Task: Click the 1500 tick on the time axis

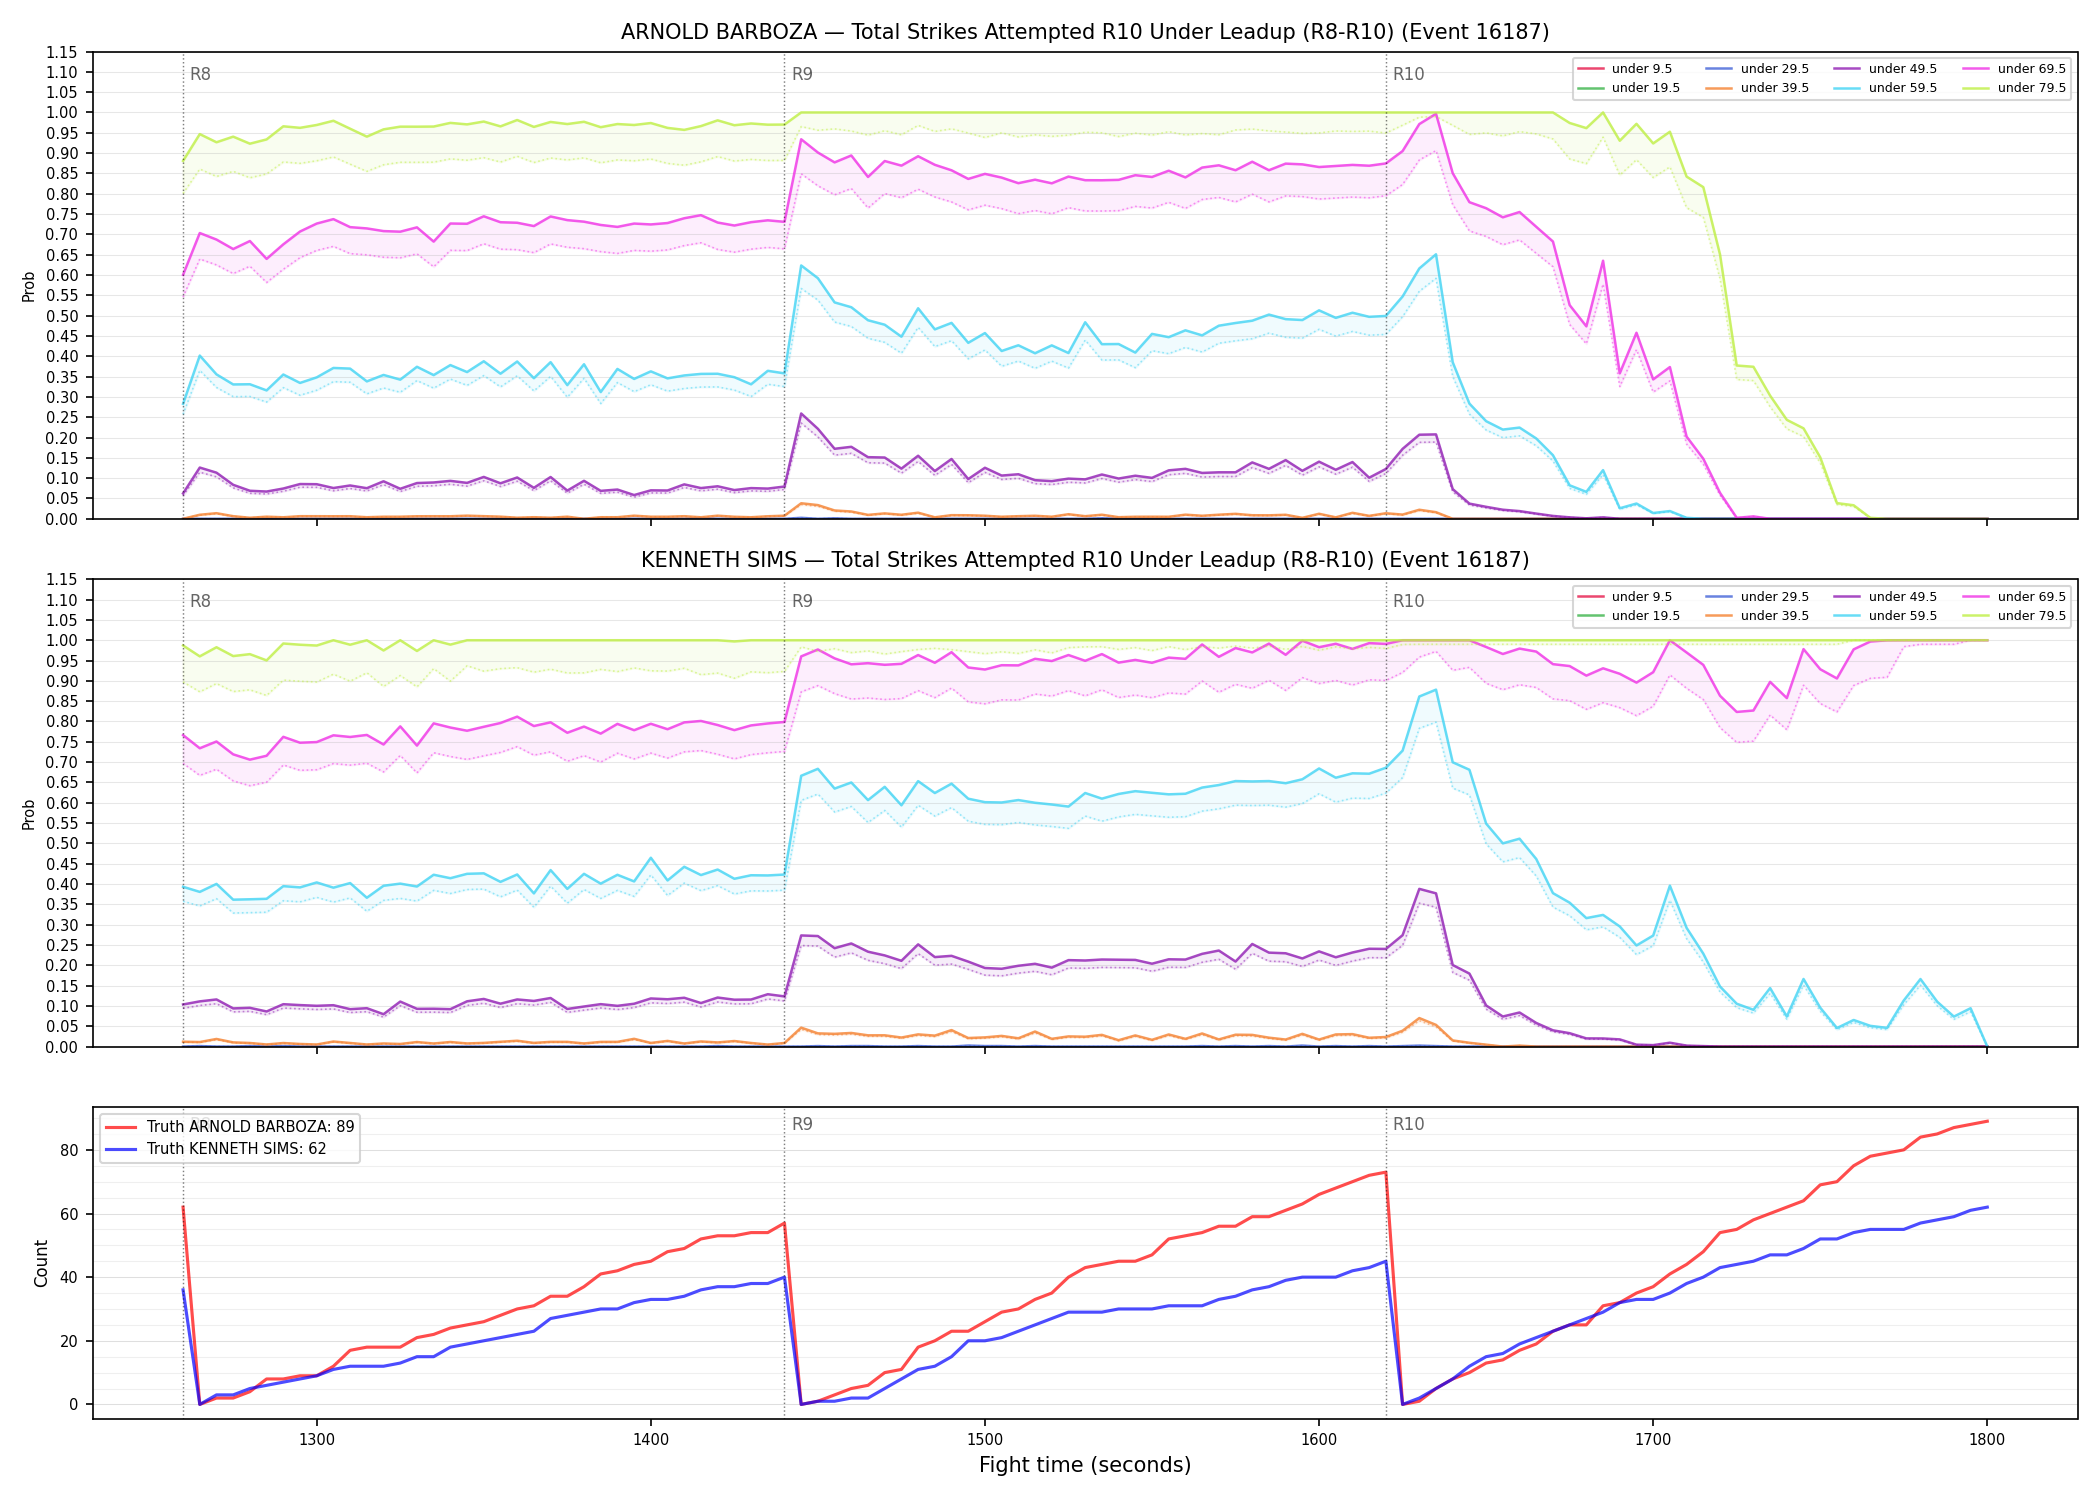Action: (985, 1440)
